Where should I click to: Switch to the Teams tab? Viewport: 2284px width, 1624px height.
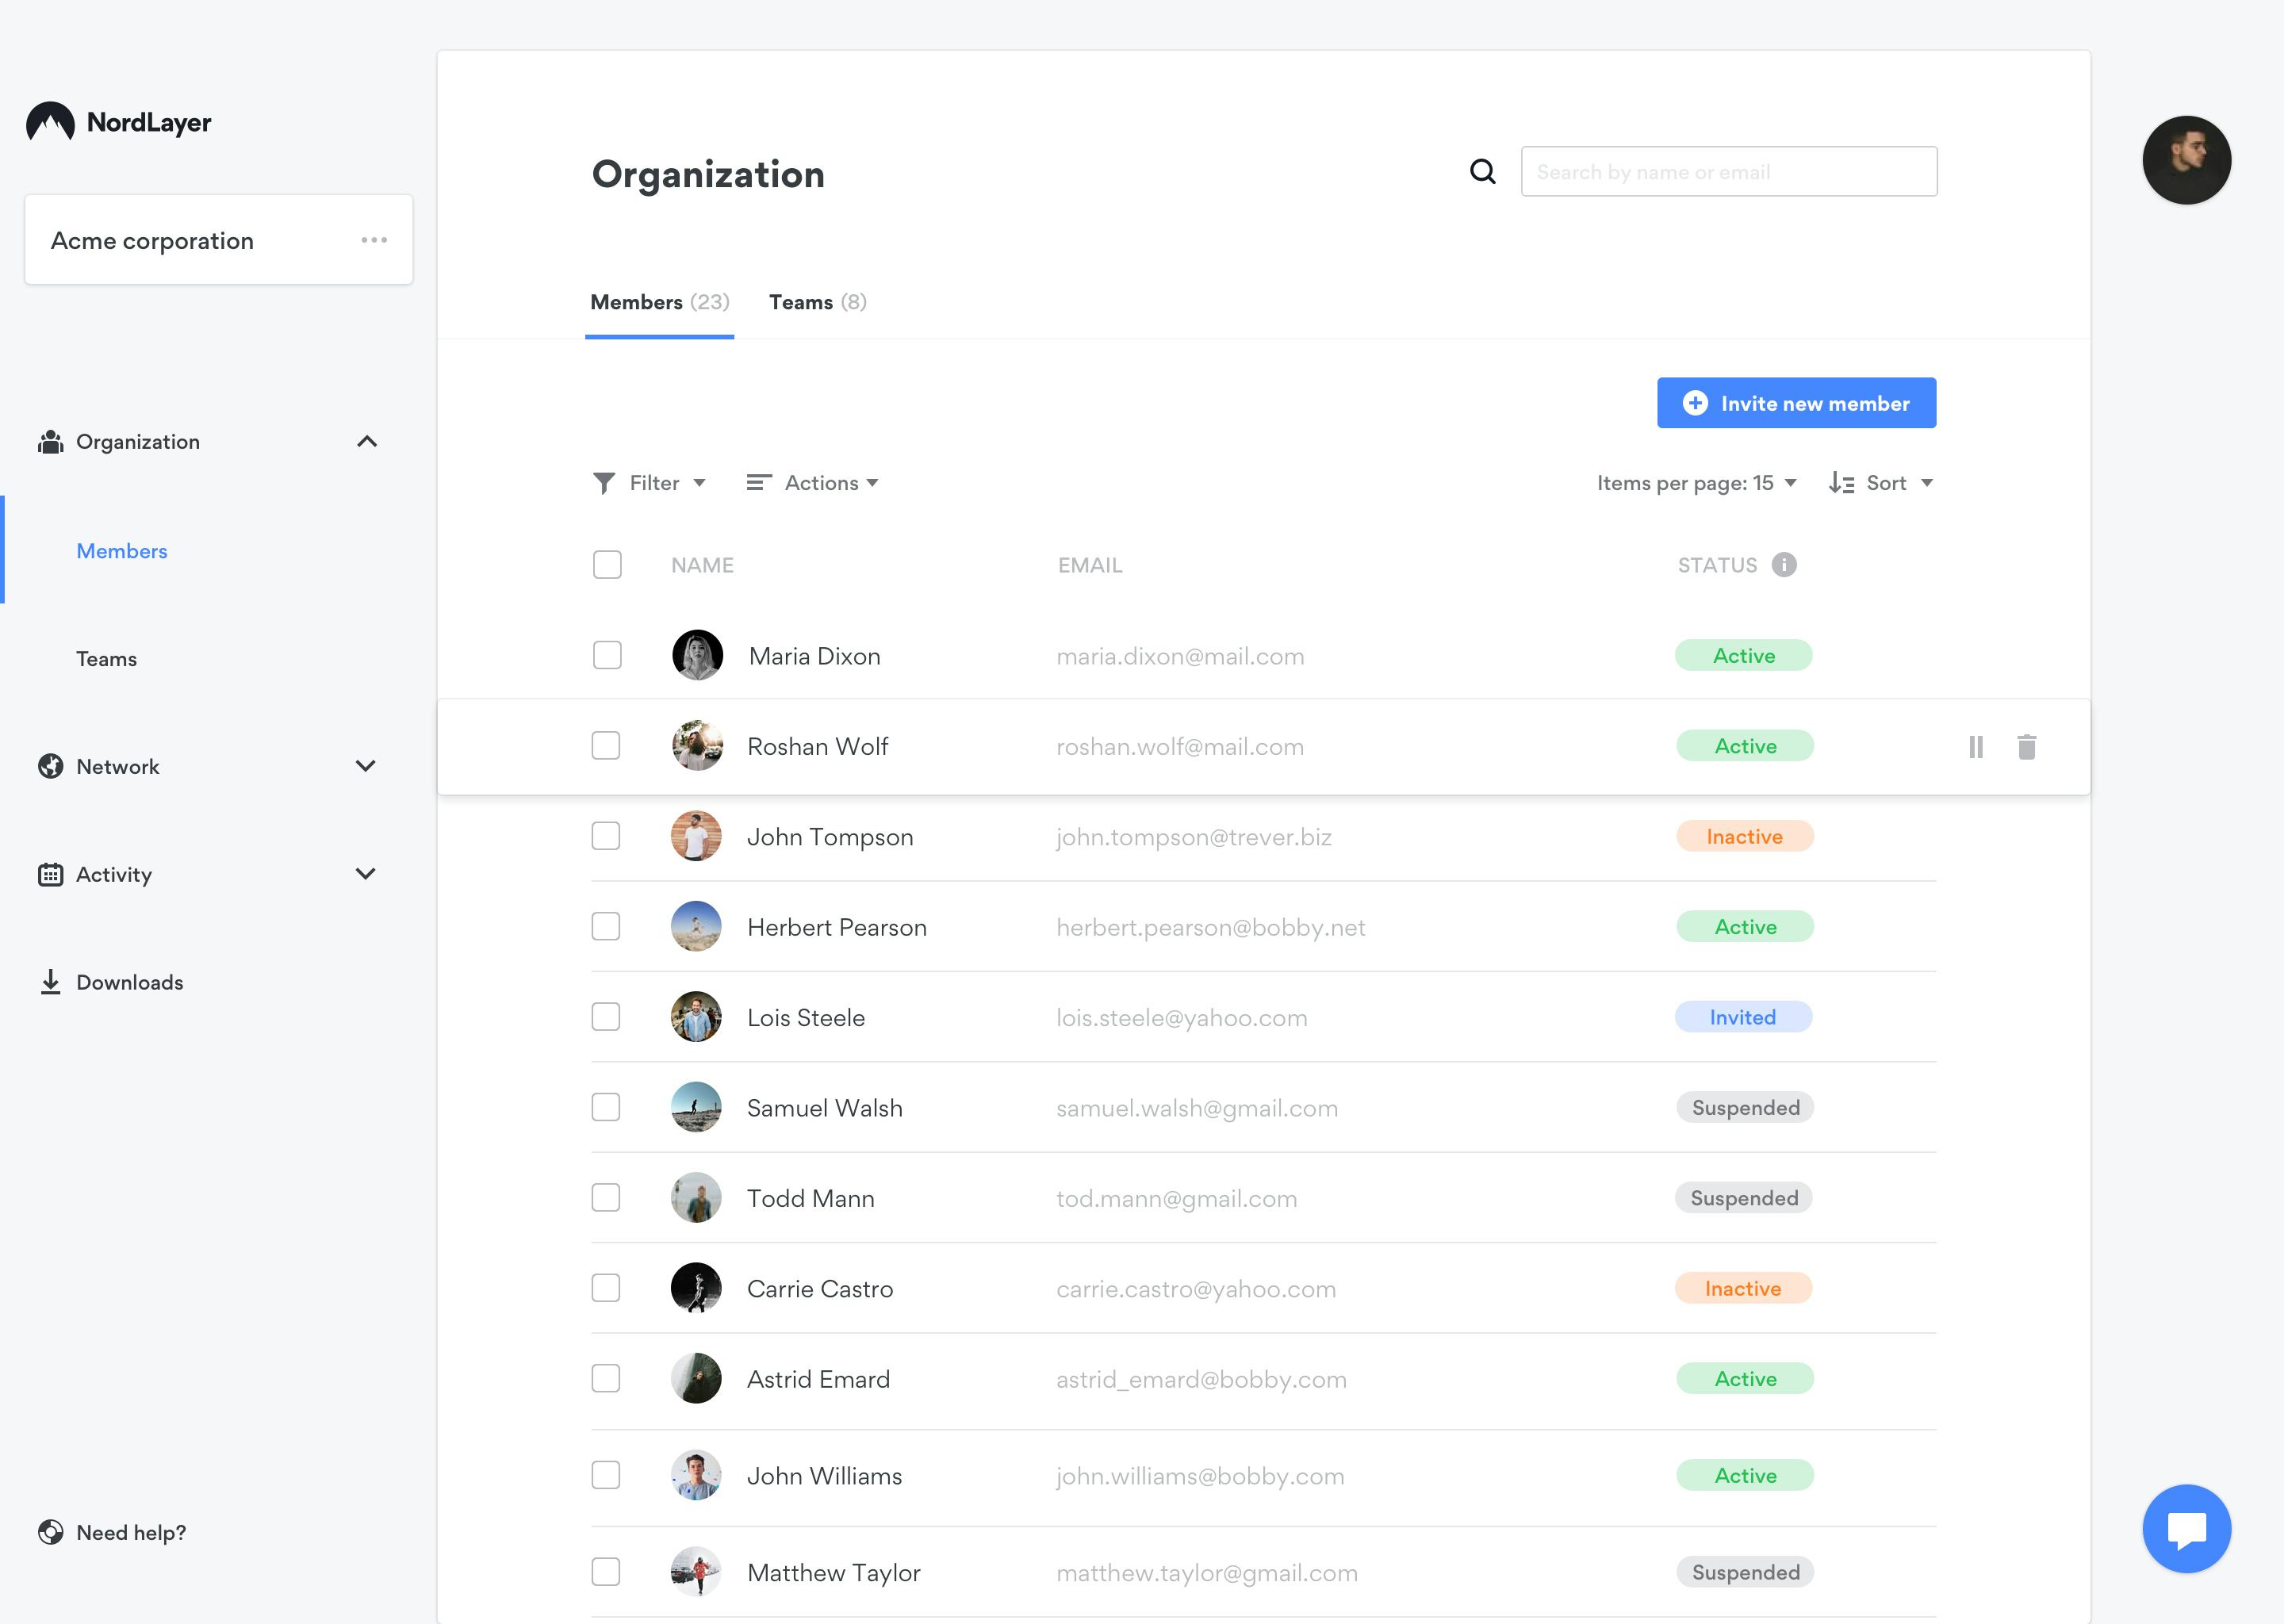[818, 302]
